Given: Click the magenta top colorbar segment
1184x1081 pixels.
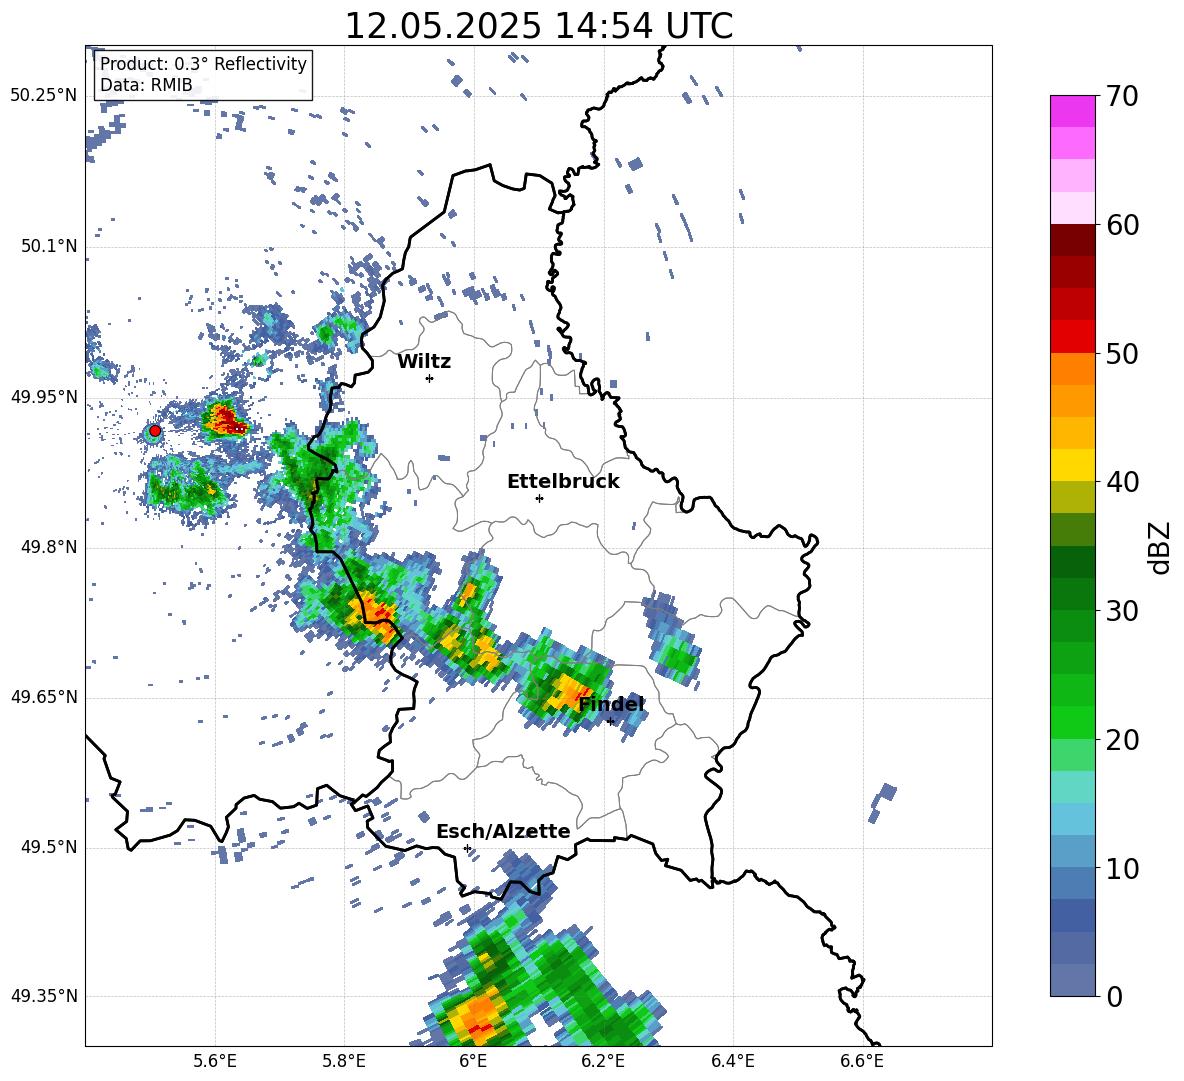Looking at the screenshot, I should [x=1072, y=111].
